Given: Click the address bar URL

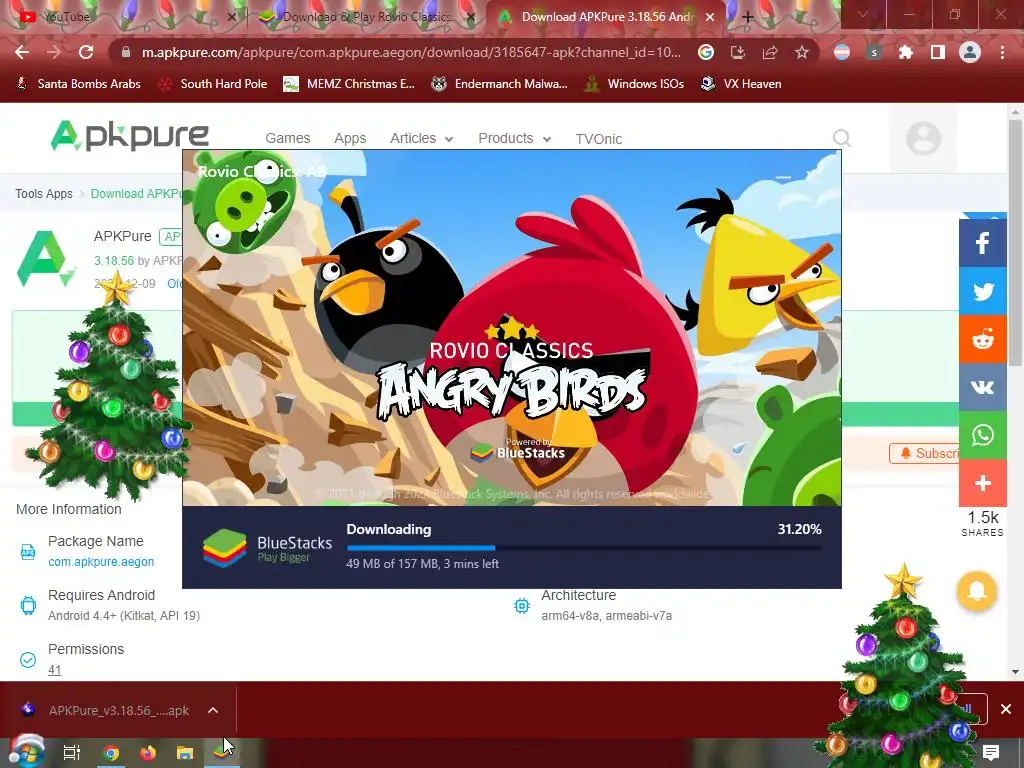Looking at the screenshot, I should [x=411, y=53].
